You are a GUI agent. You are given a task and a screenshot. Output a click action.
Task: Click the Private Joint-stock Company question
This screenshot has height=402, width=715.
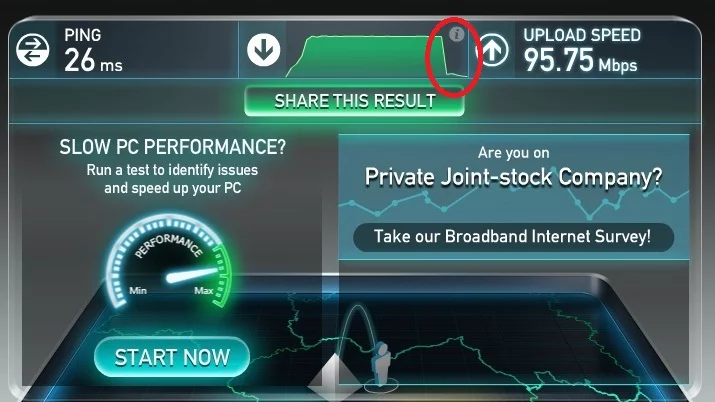(513, 178)
